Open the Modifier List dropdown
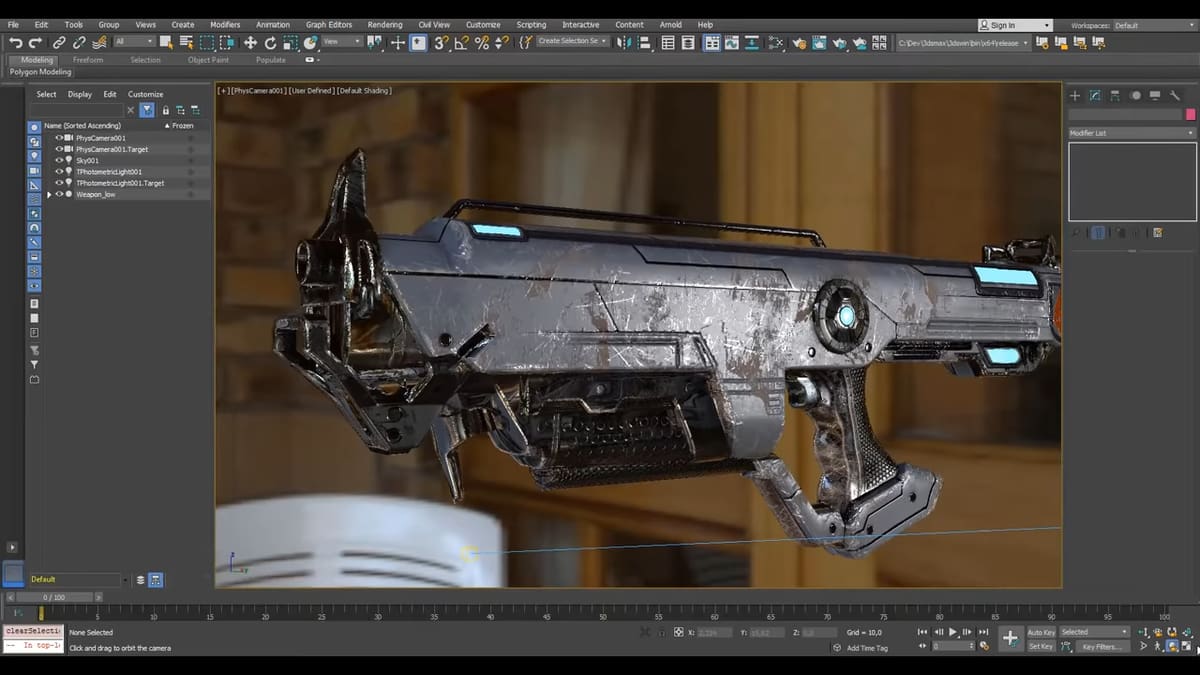Image resolution: width=1200 pixels, height=675 pixels. [x=1131, y=133]
